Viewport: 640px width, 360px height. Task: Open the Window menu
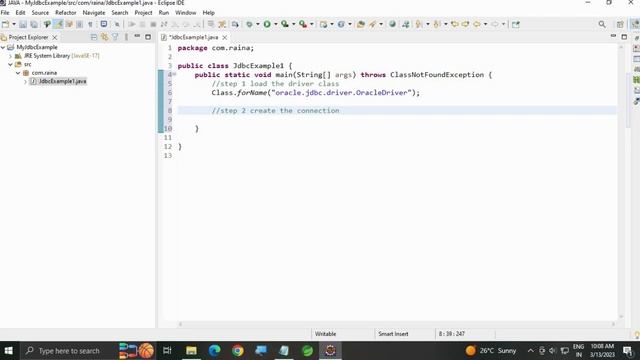(186, 13)
